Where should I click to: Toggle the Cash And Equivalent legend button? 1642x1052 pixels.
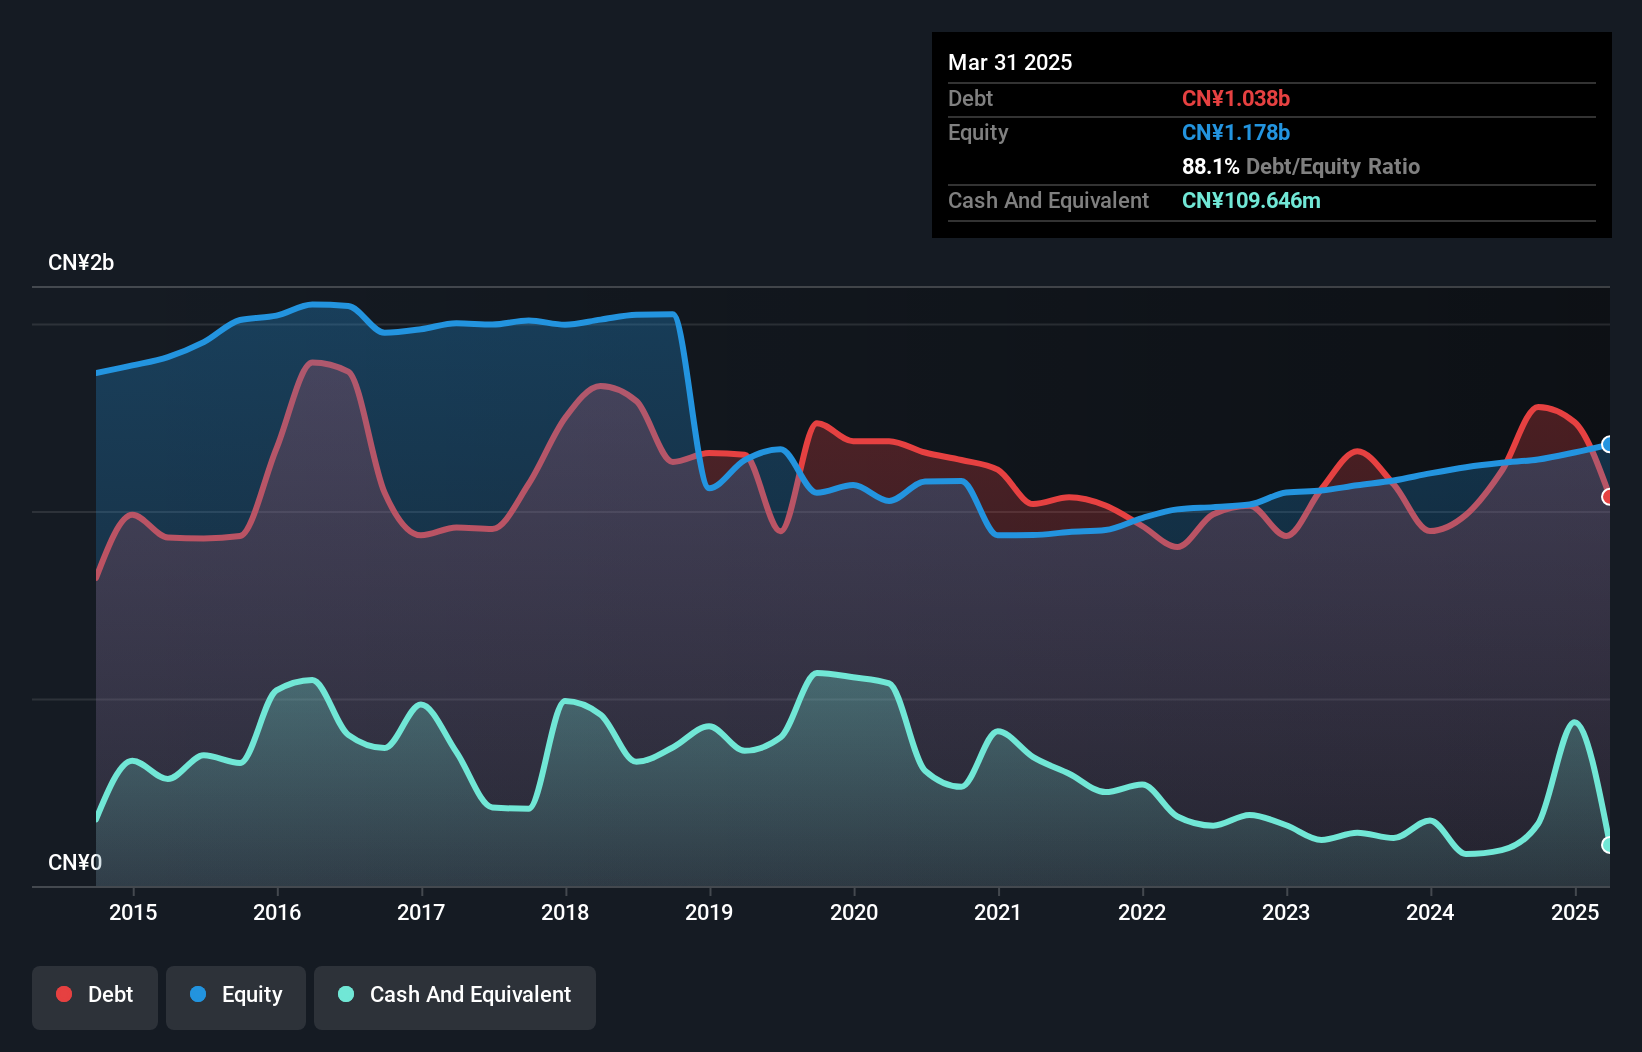coord(455,997)
